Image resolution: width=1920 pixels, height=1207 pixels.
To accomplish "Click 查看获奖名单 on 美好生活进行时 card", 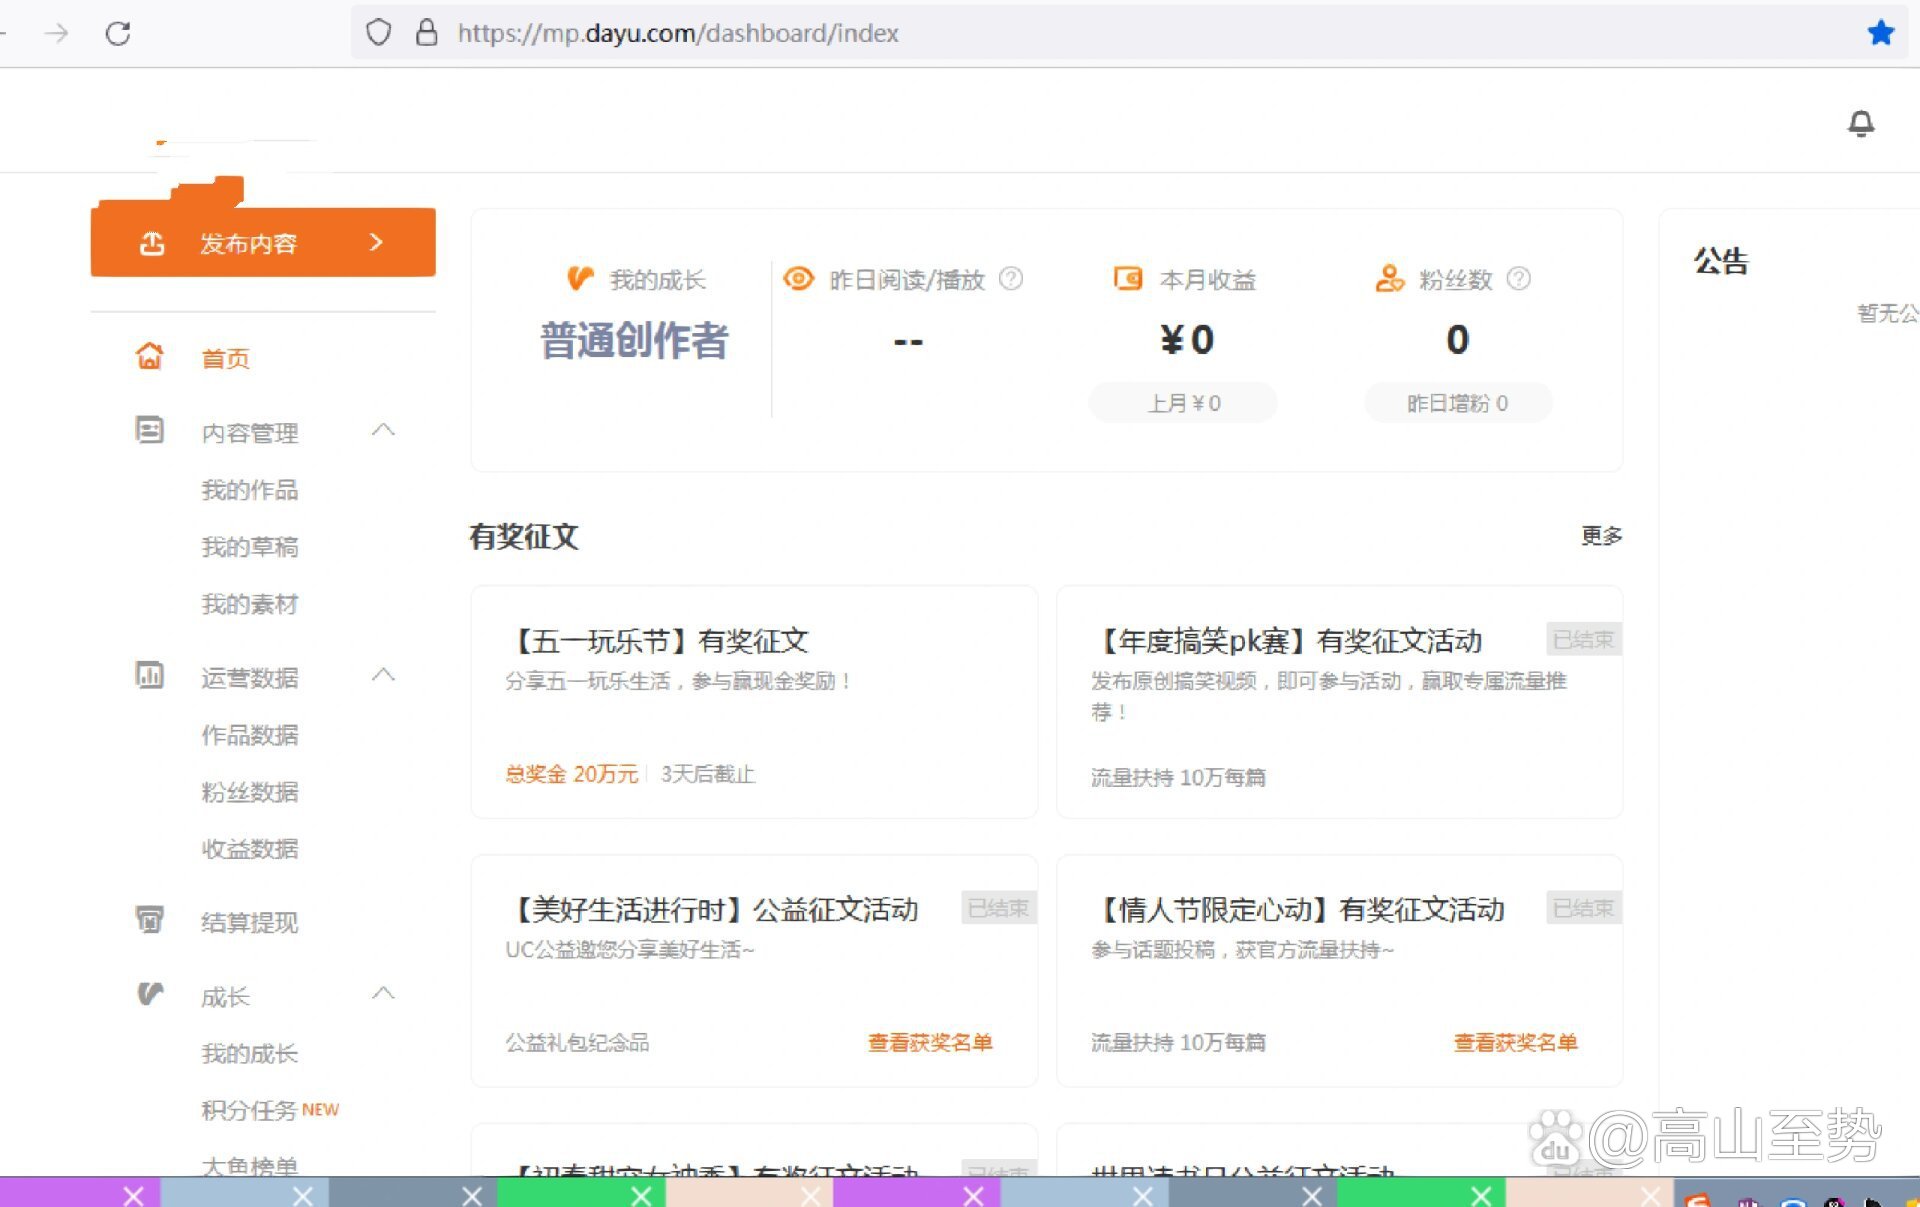I will point(930,1043).
